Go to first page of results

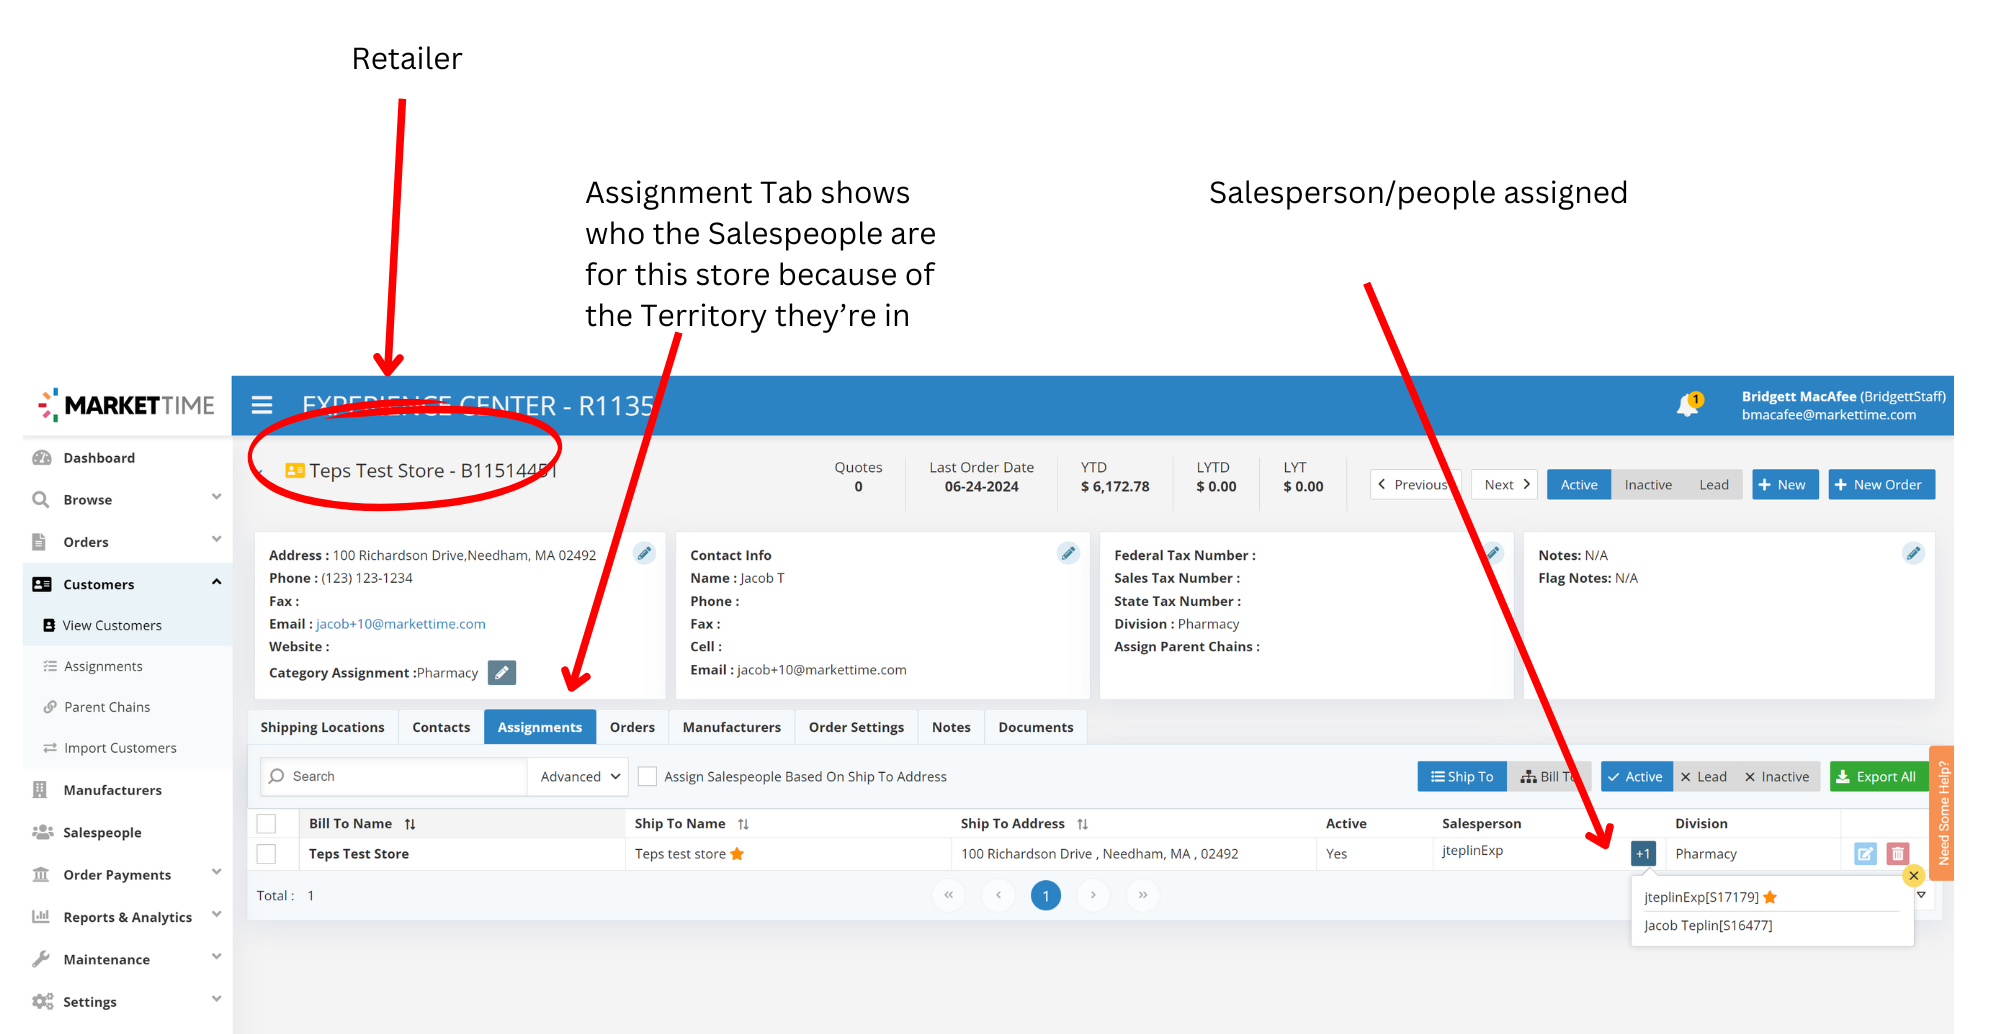pyautogui.click(x=948, y=895)
